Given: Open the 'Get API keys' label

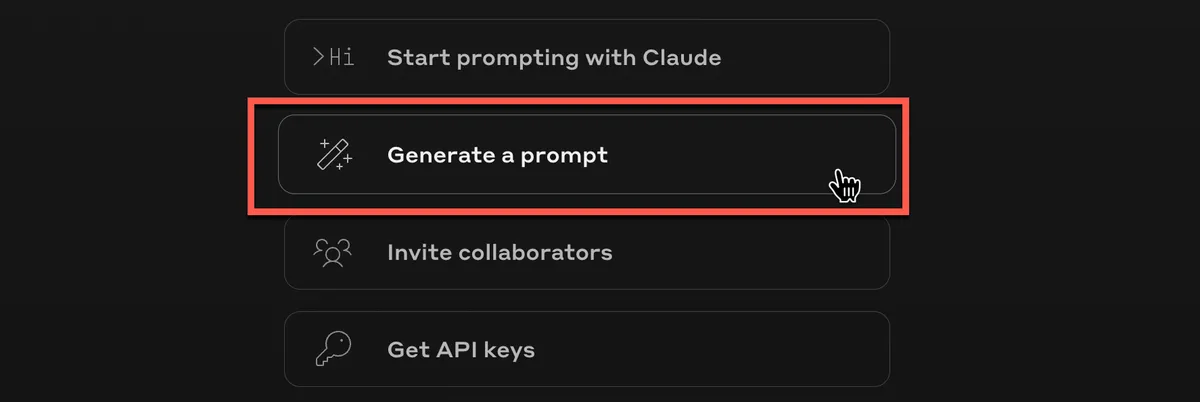Looking at the screenshot, I should pyautogui.click(x=460, y=350).
